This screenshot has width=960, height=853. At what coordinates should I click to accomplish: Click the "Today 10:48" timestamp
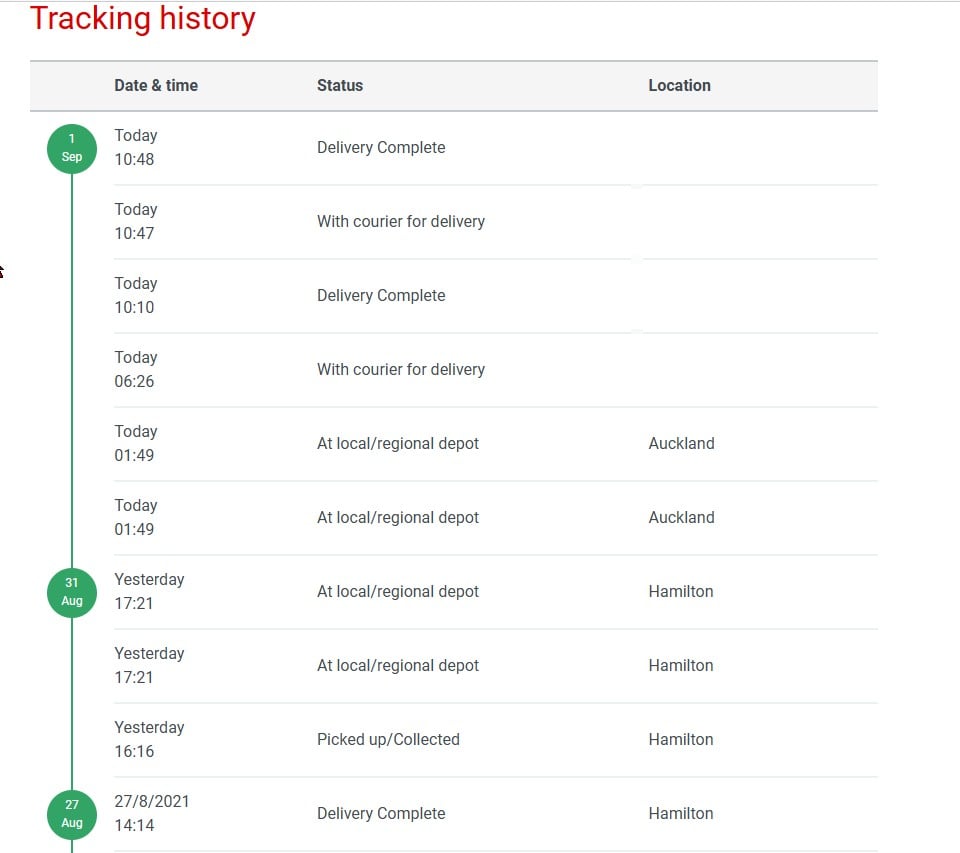[136, 147]
